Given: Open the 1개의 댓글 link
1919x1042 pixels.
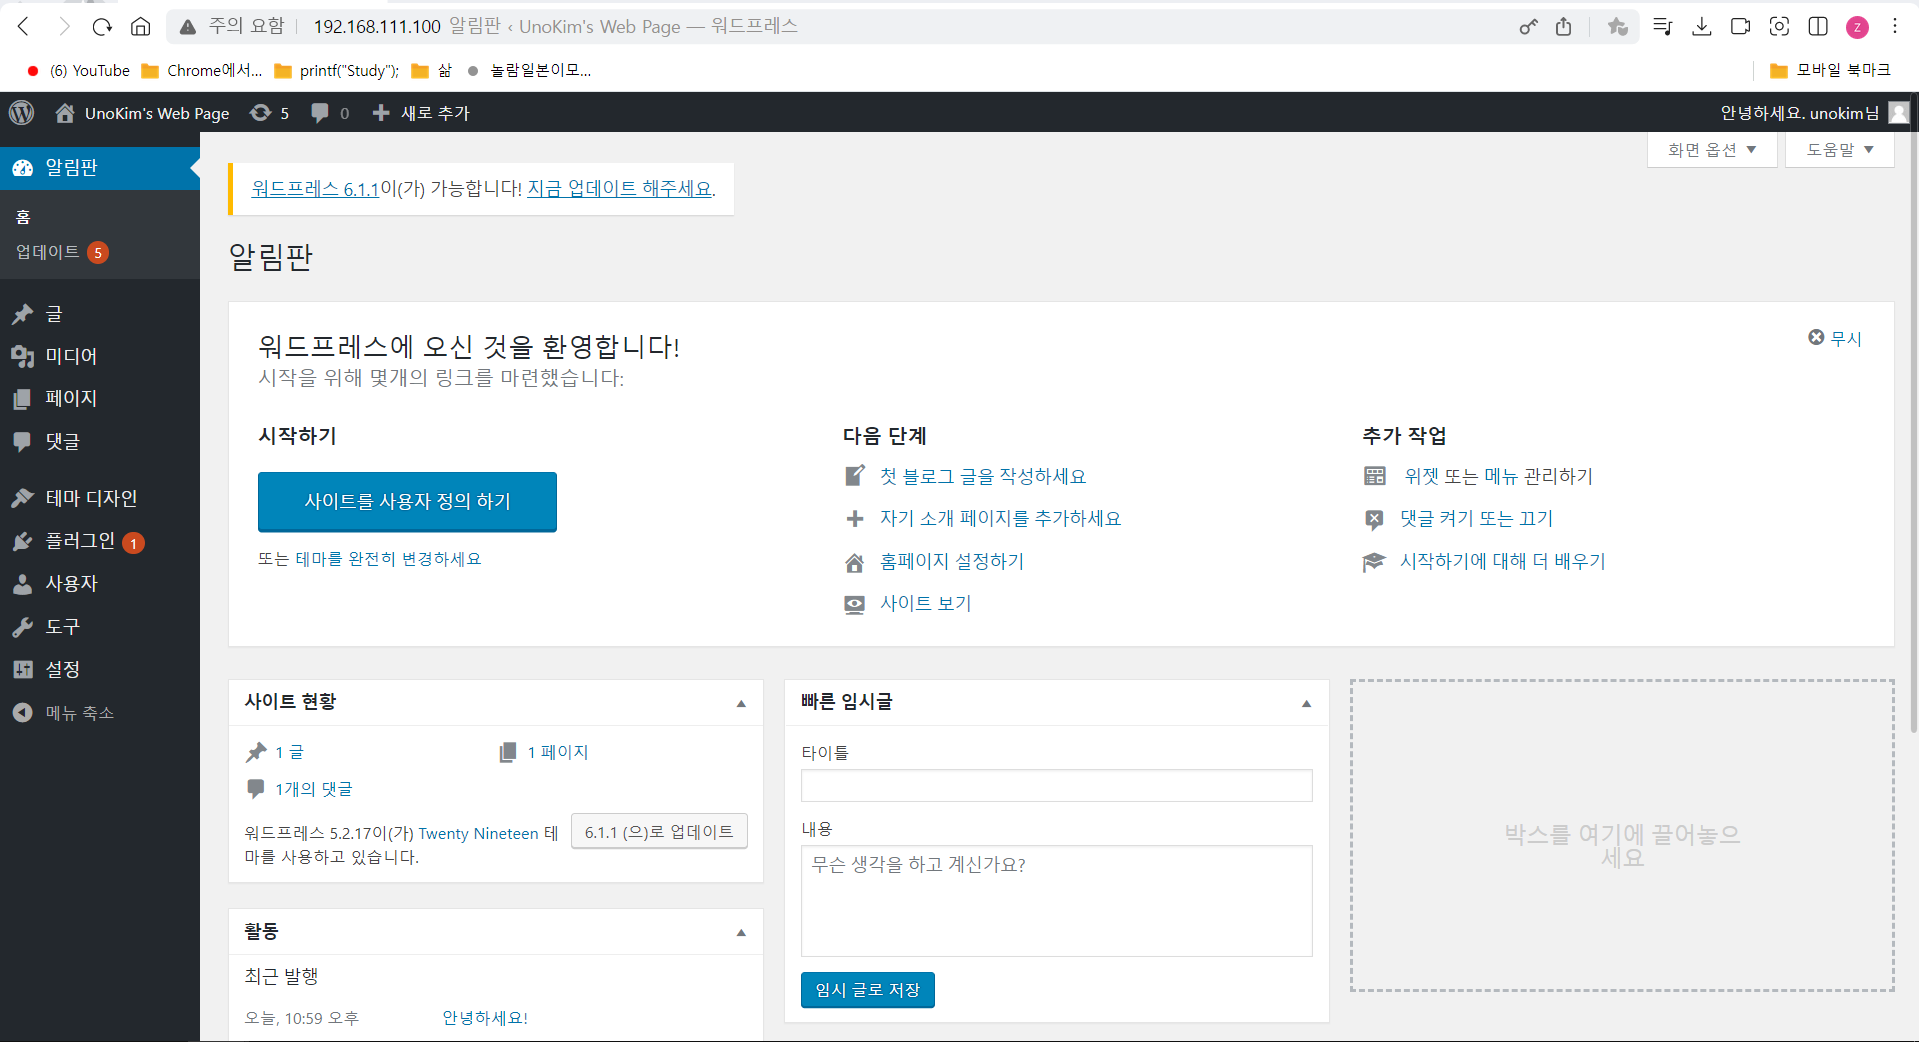Looking at the screenshot, I should [314, 790].
